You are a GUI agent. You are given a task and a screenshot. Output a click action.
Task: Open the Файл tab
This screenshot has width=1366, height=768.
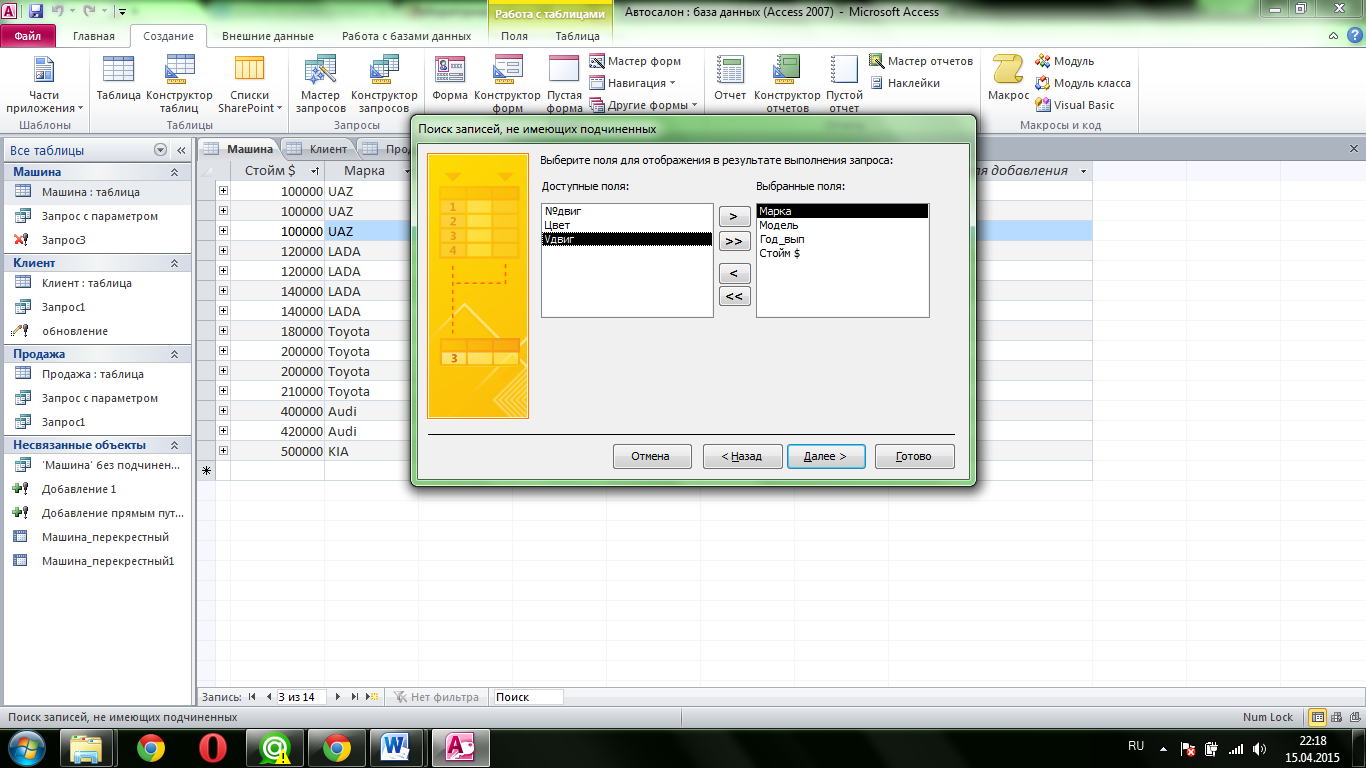coord(28,36)
